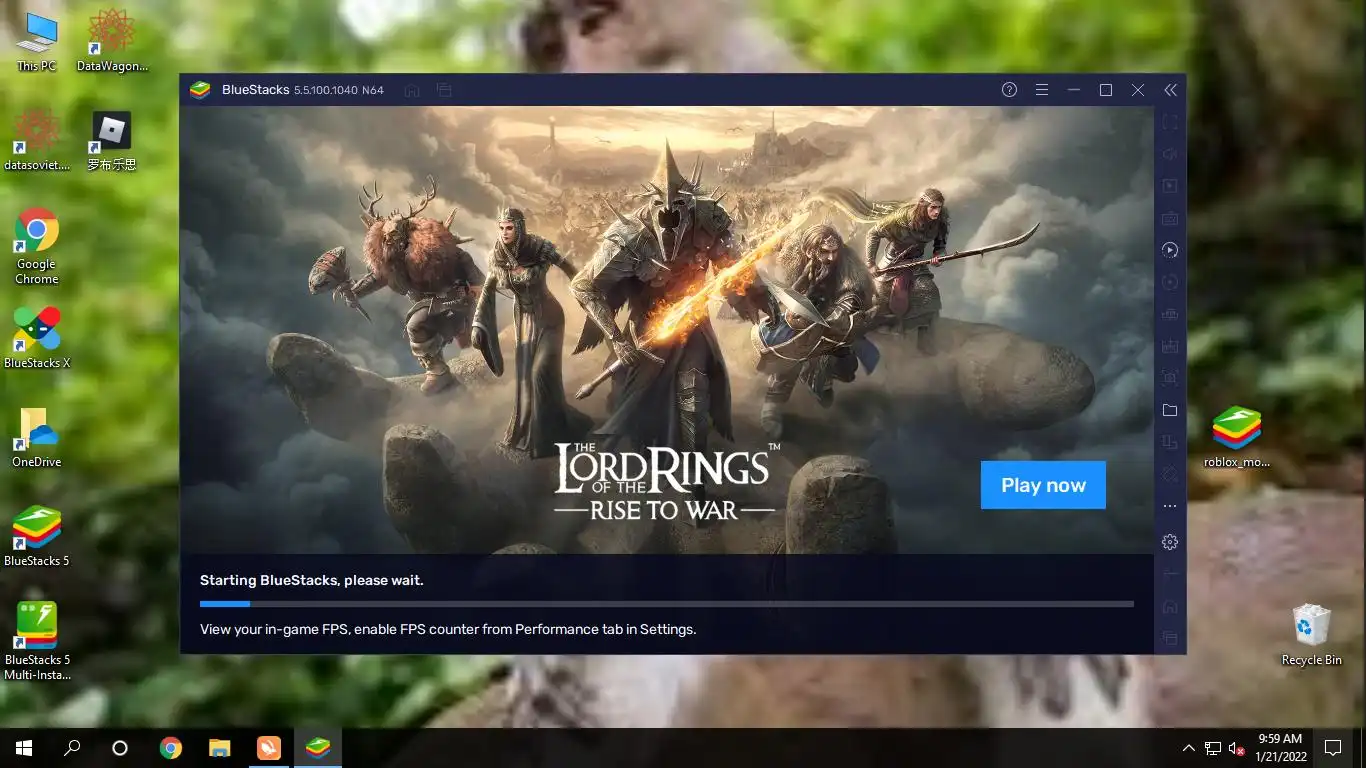Select the Recycle Bin desktop icon
This screenshot has height=768, width=1366.
(1312, 634)
